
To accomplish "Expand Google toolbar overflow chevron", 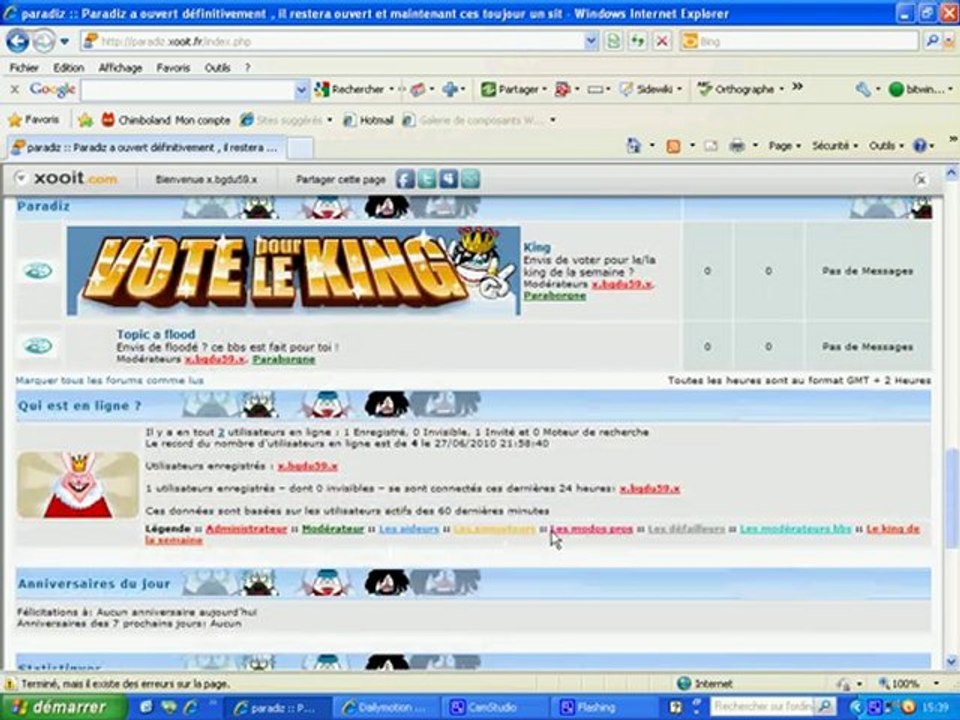I will coord(797,87).
